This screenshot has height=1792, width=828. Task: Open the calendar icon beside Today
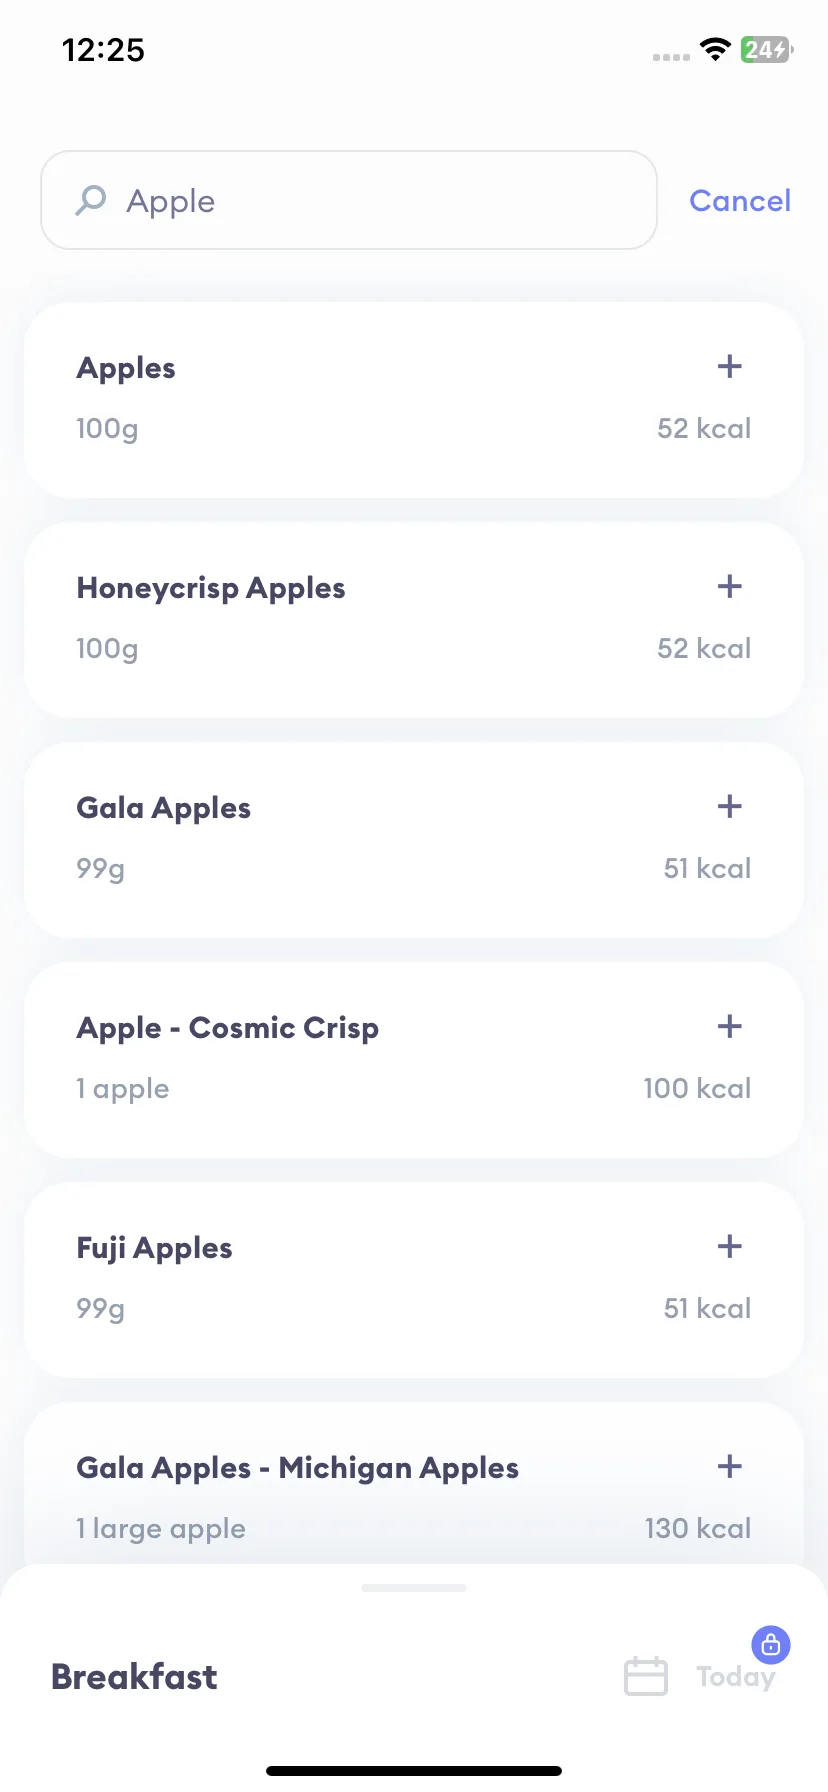[646, 1676]
